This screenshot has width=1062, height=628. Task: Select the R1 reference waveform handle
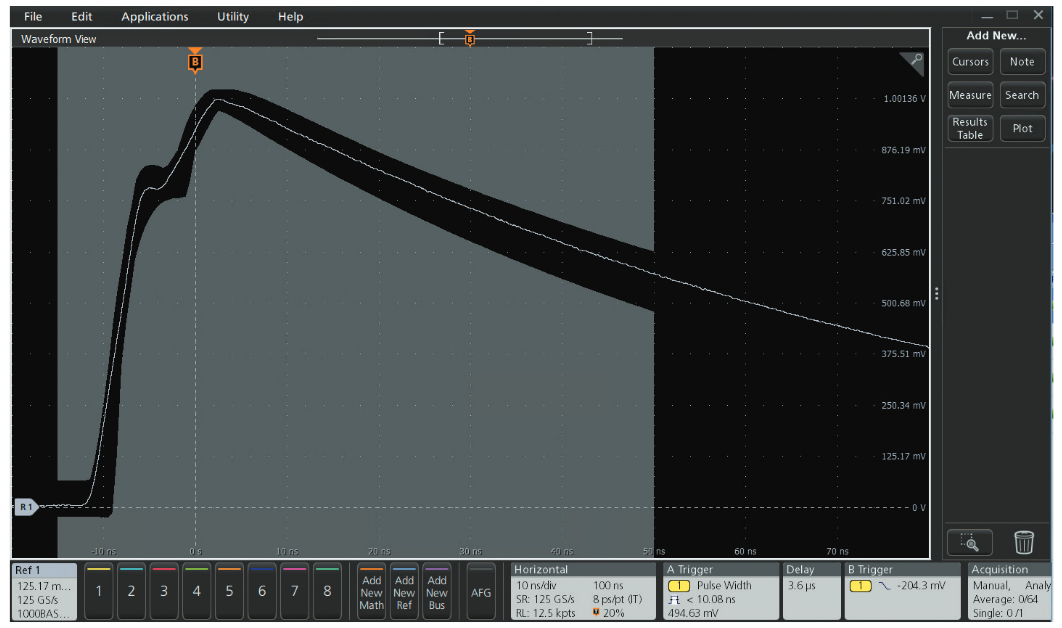[x=26, y=507]
